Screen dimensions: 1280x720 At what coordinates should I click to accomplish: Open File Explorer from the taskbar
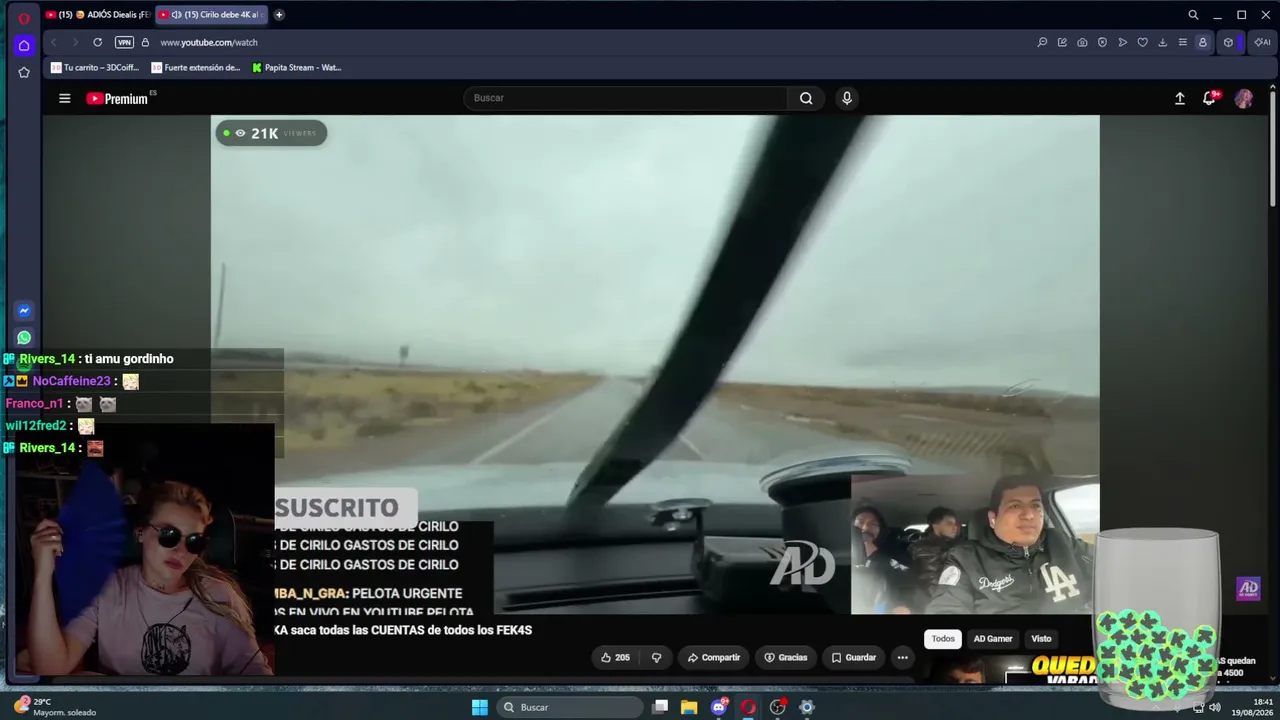tap(689, 707)
